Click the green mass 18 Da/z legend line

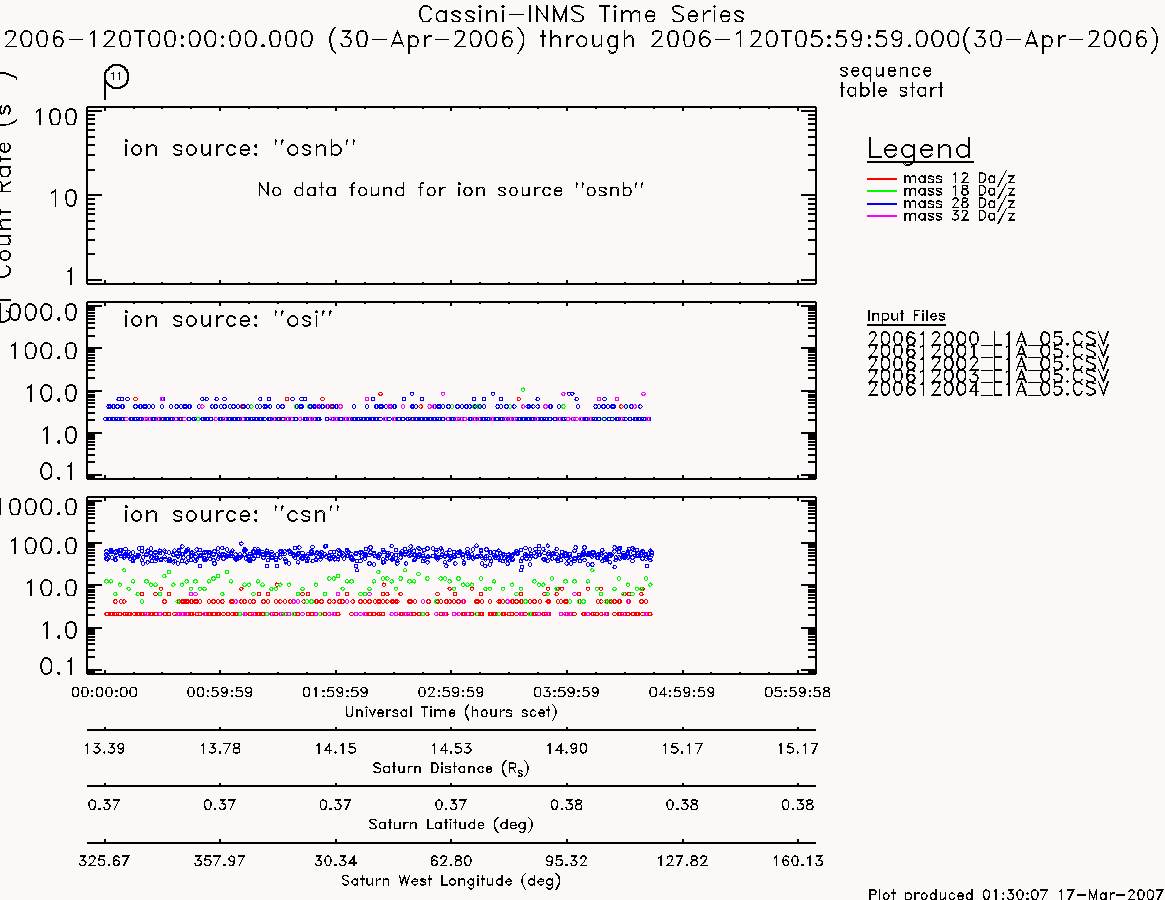tap(882, 191)
